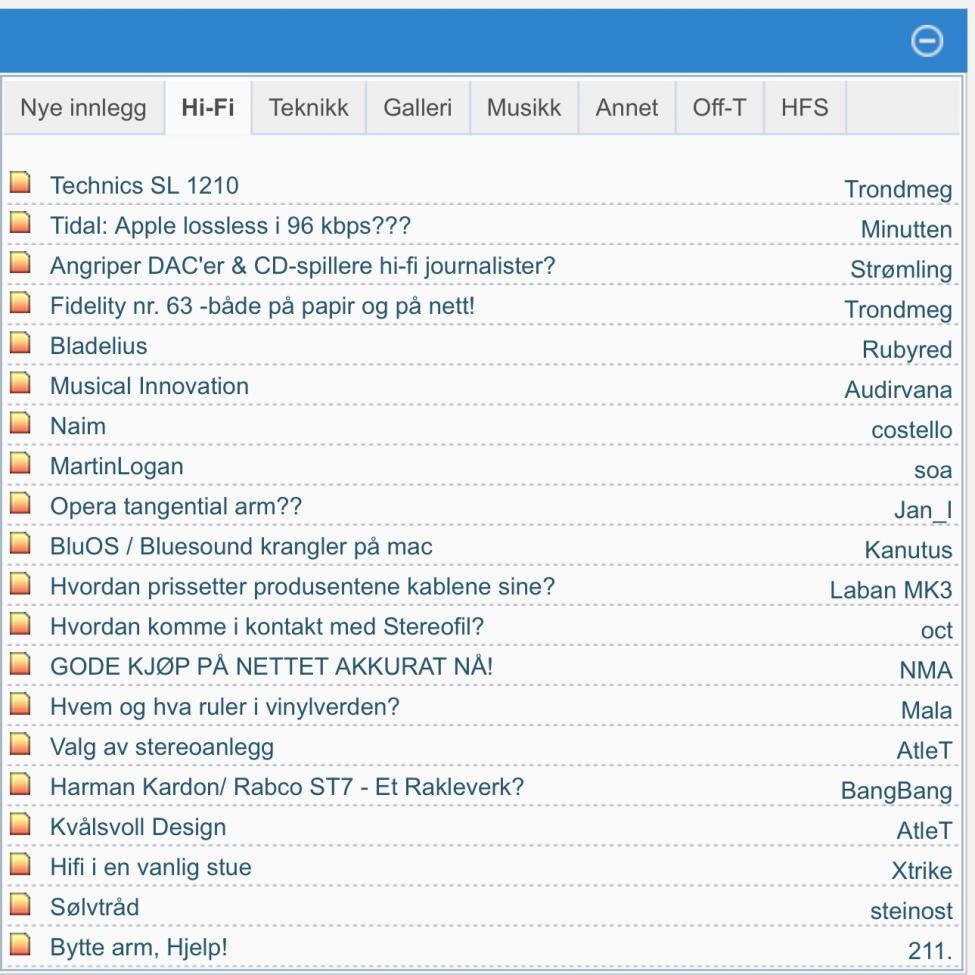
Task: Open the Sølvtråd thread
Action: 95,907
